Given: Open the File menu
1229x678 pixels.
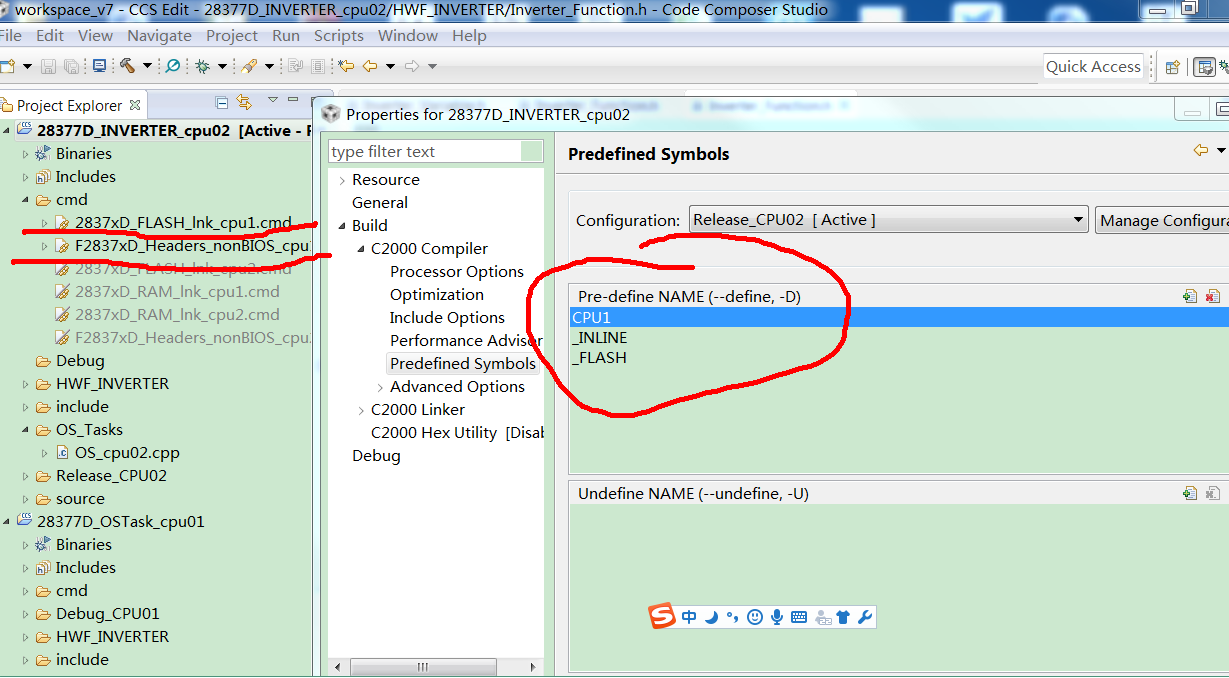Looking at the screenshot, I should [x=10, y=35].
